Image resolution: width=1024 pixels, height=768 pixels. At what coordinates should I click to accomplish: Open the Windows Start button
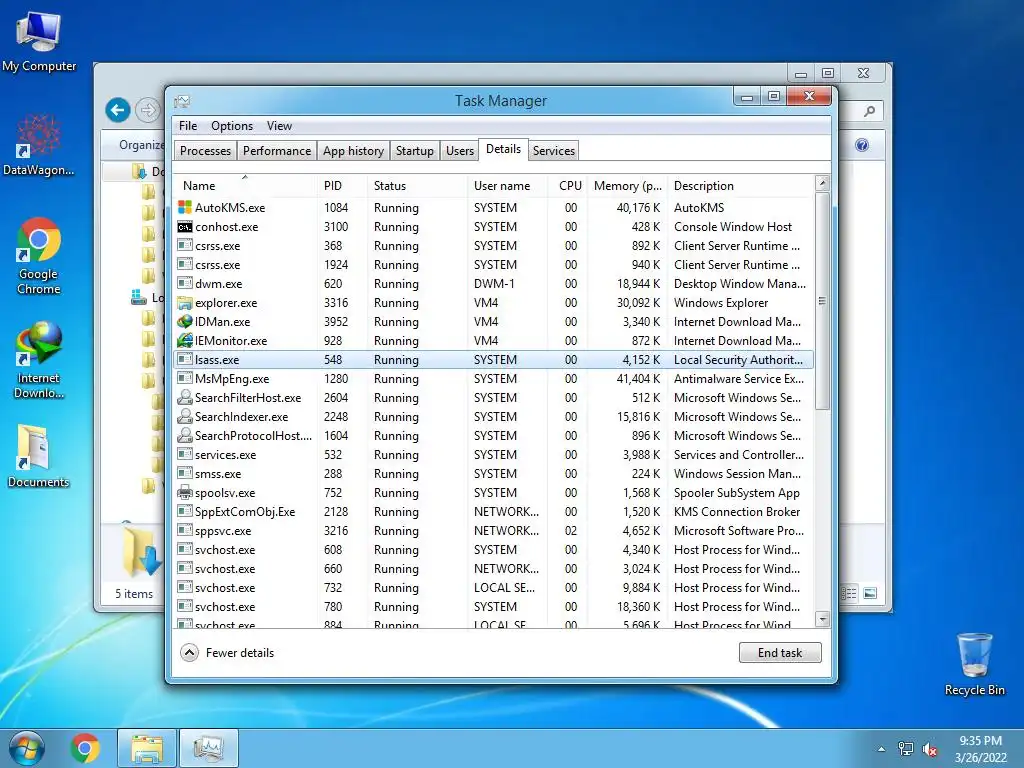pos(27,748)
